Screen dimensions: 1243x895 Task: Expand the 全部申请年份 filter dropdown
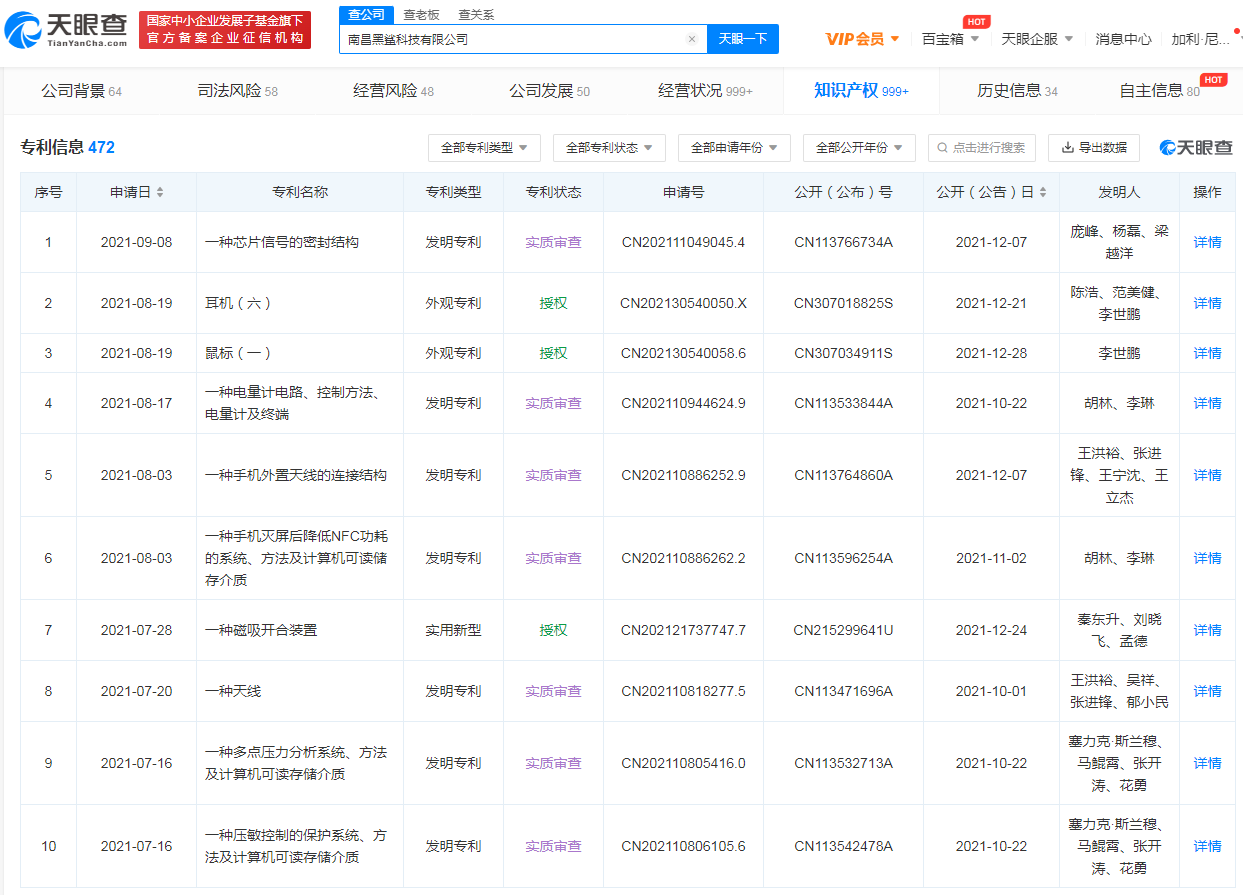734,148
